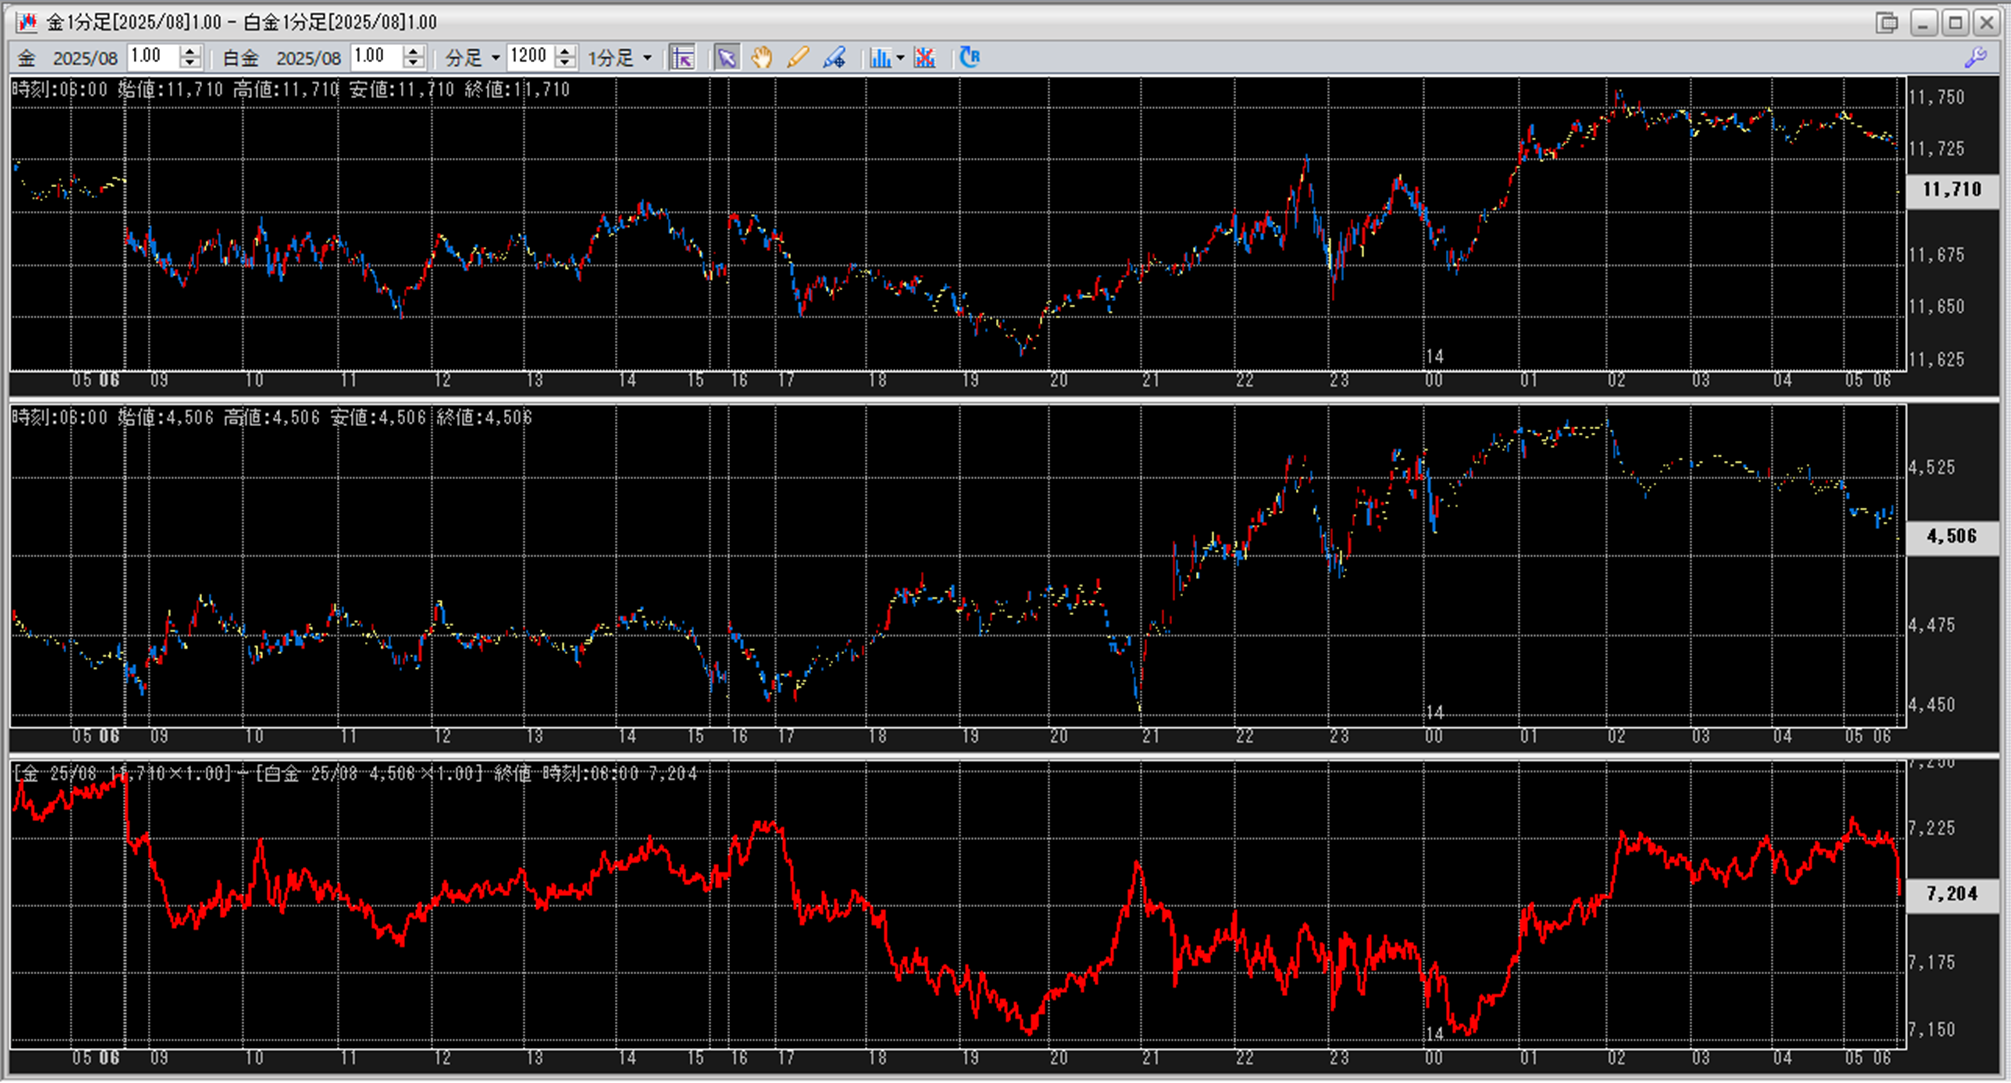Click the 金 multiplier 1.00 field

point(152,57)
